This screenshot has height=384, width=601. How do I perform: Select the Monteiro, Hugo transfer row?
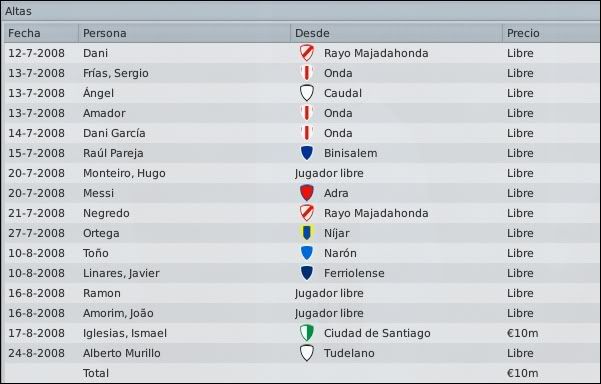pos(302,173)
